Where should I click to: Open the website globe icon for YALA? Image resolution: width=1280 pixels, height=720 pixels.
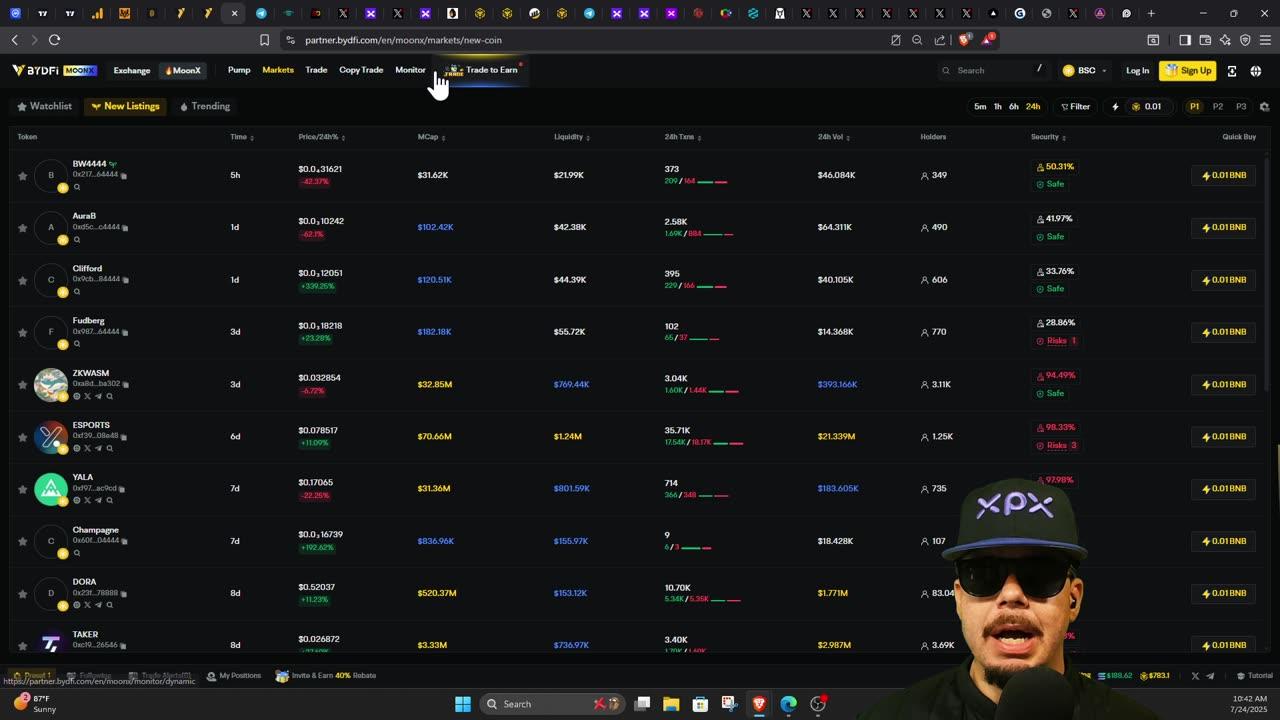click(x=76, y=500)
